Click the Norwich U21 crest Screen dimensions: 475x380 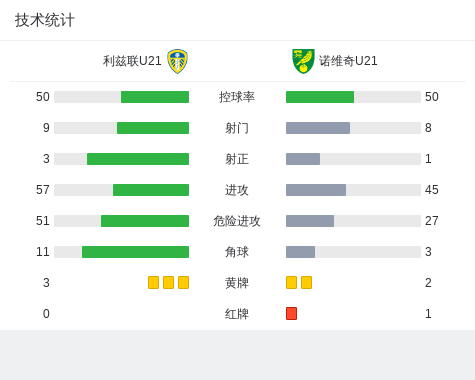[303, 61]
